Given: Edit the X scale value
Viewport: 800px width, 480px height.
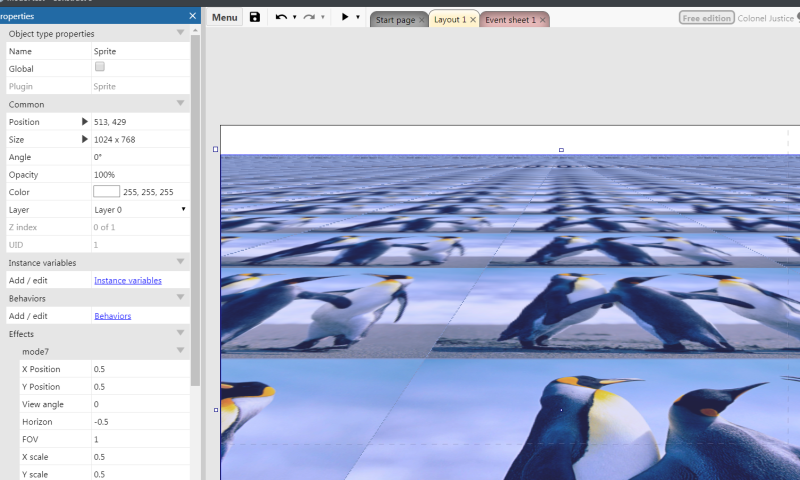Looking at the screenshot, I should click(x=140, y=457).
